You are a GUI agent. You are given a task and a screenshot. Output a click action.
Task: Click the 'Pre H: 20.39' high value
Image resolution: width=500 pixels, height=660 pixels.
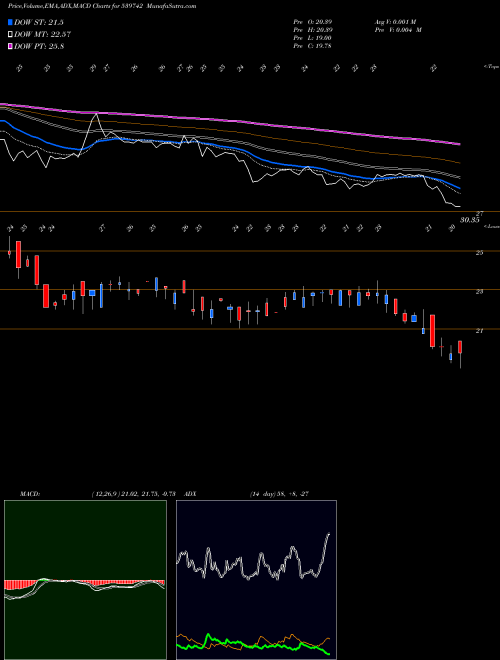312,29
